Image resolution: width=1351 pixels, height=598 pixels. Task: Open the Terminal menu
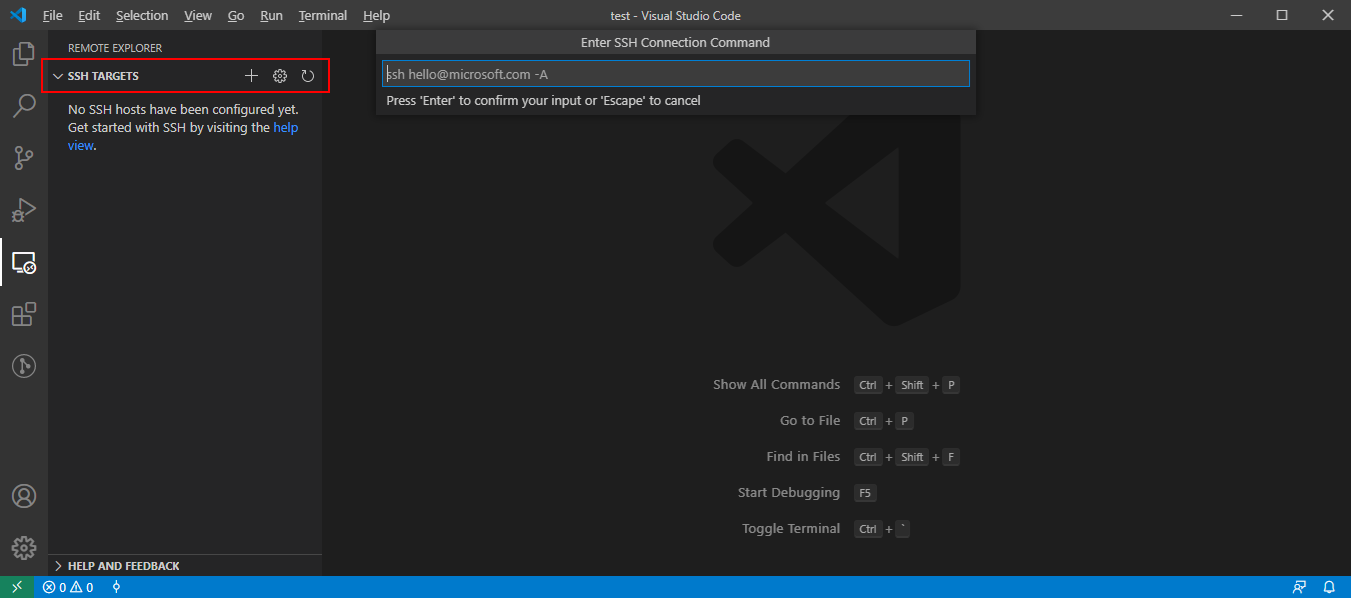323,16
